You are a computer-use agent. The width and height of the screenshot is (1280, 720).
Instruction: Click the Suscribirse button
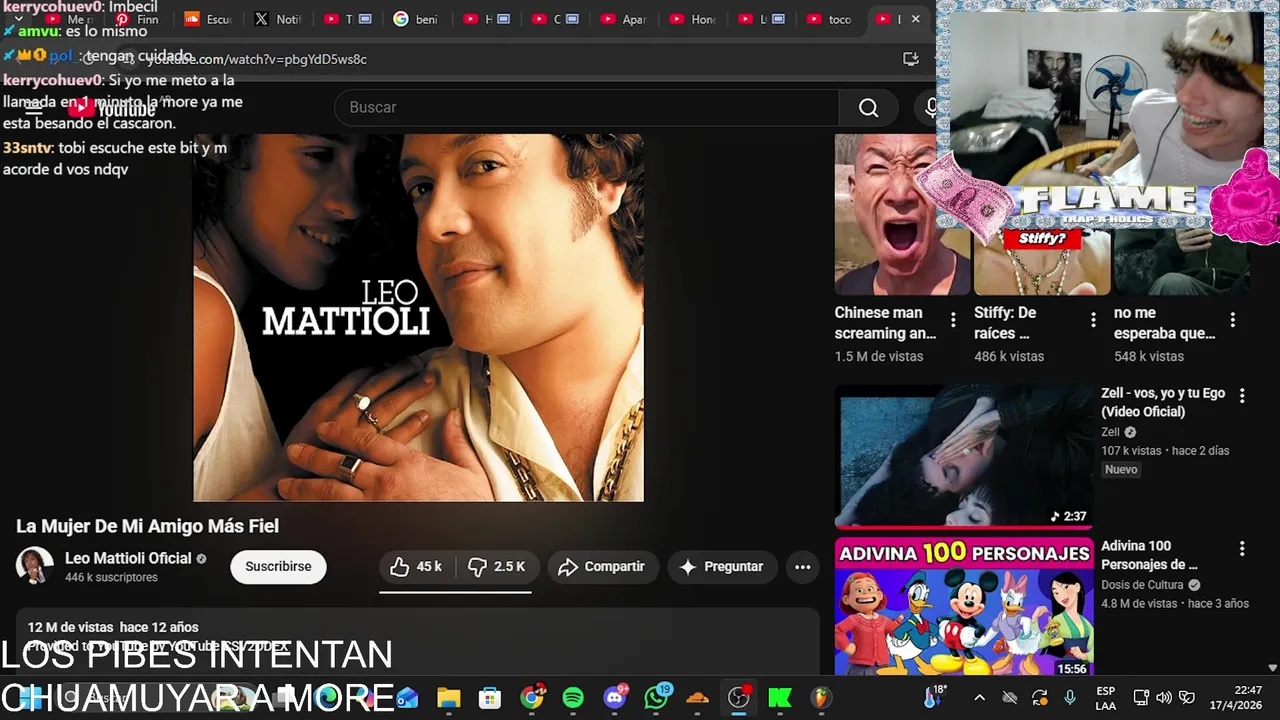coord(278,566)
